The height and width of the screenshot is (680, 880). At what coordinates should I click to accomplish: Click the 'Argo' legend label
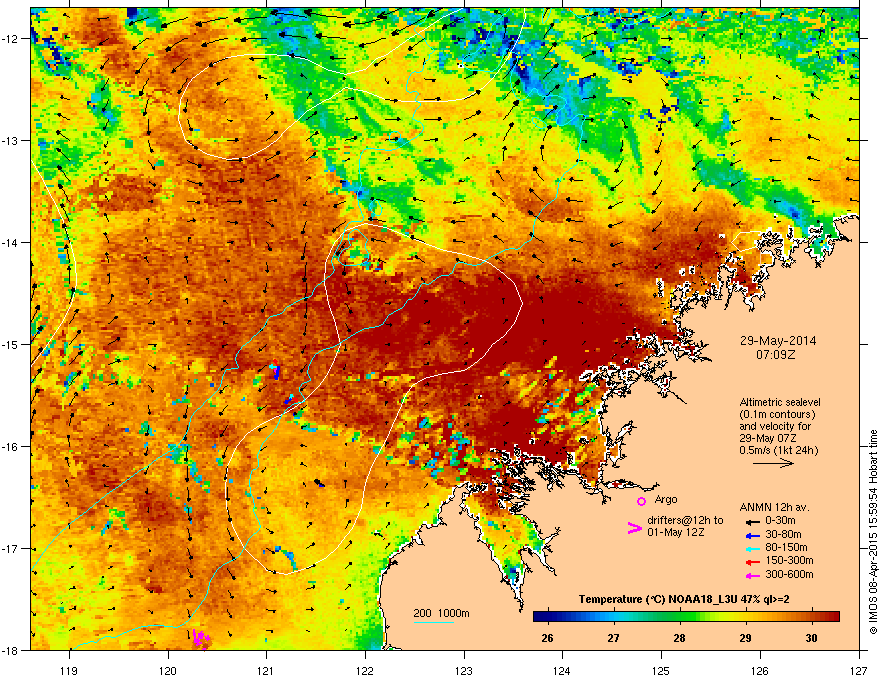click(666, 499)
